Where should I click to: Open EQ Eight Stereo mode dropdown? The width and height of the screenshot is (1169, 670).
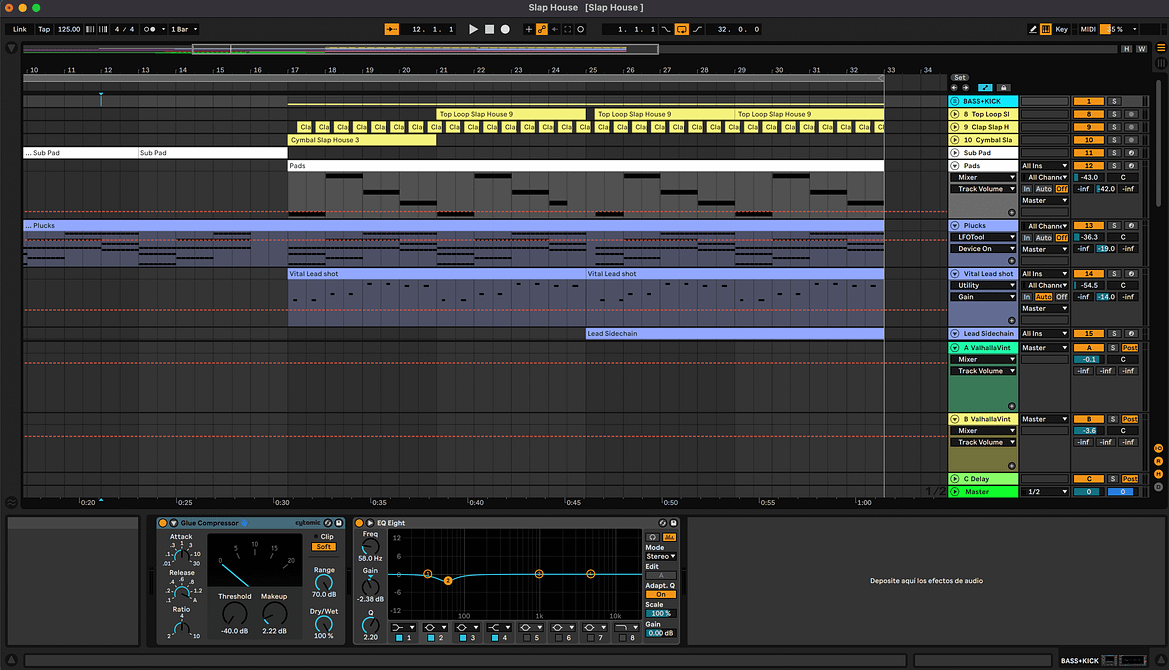pos(660,556)
